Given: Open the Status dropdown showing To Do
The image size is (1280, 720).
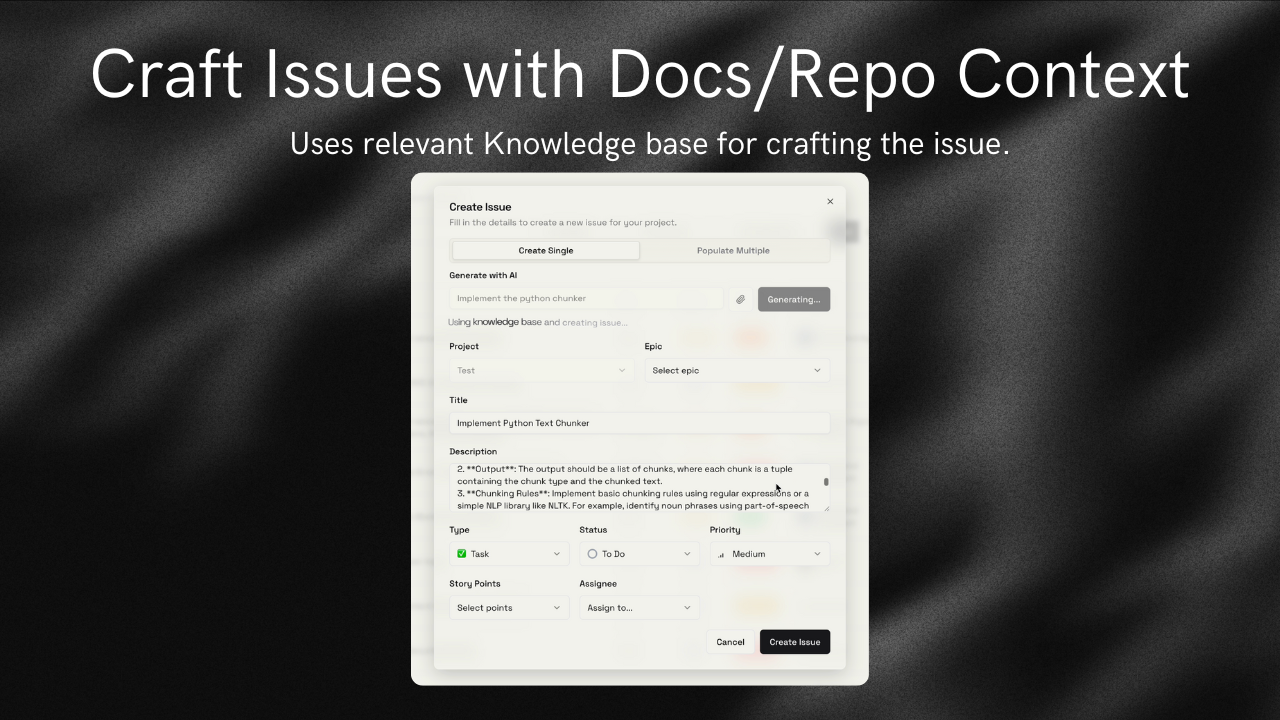Looking at the screenshot, I should 639,554.
